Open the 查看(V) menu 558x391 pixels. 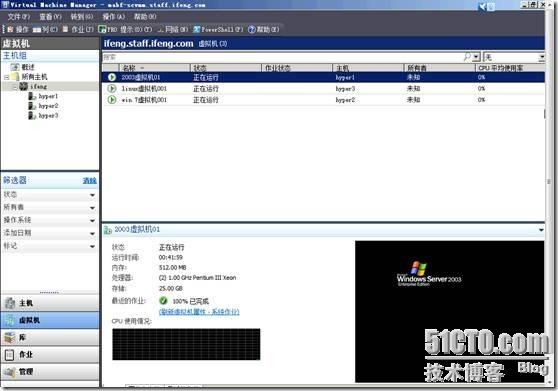point(50,16)
